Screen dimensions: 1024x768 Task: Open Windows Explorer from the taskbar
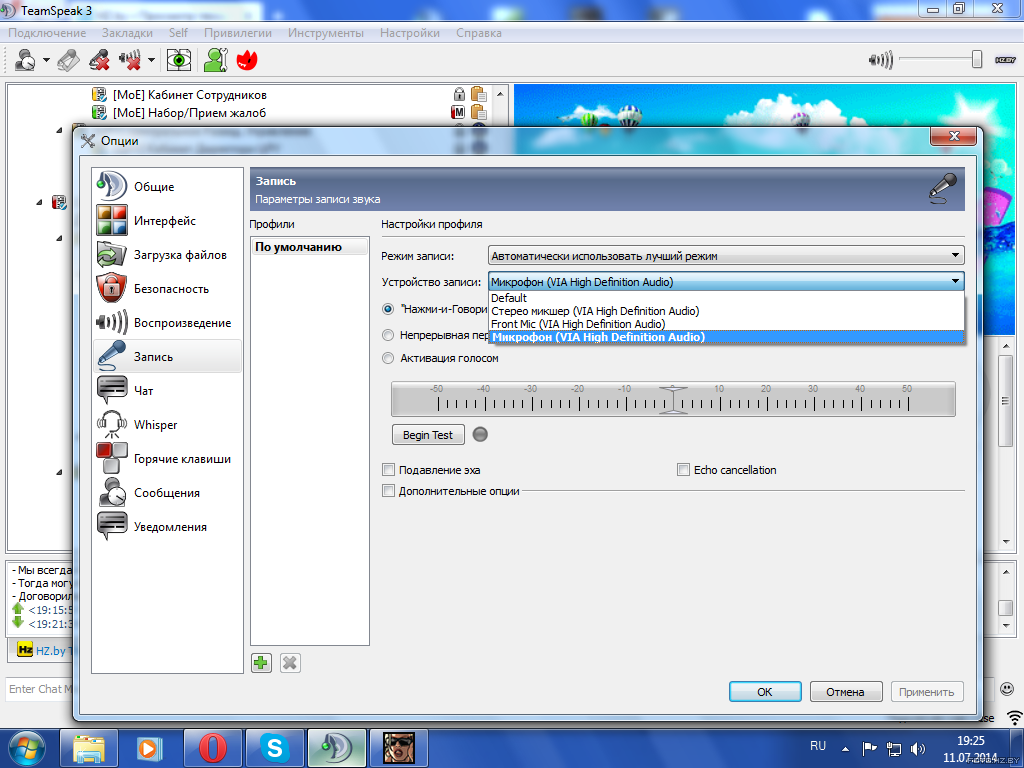click(x=89, y=748)
